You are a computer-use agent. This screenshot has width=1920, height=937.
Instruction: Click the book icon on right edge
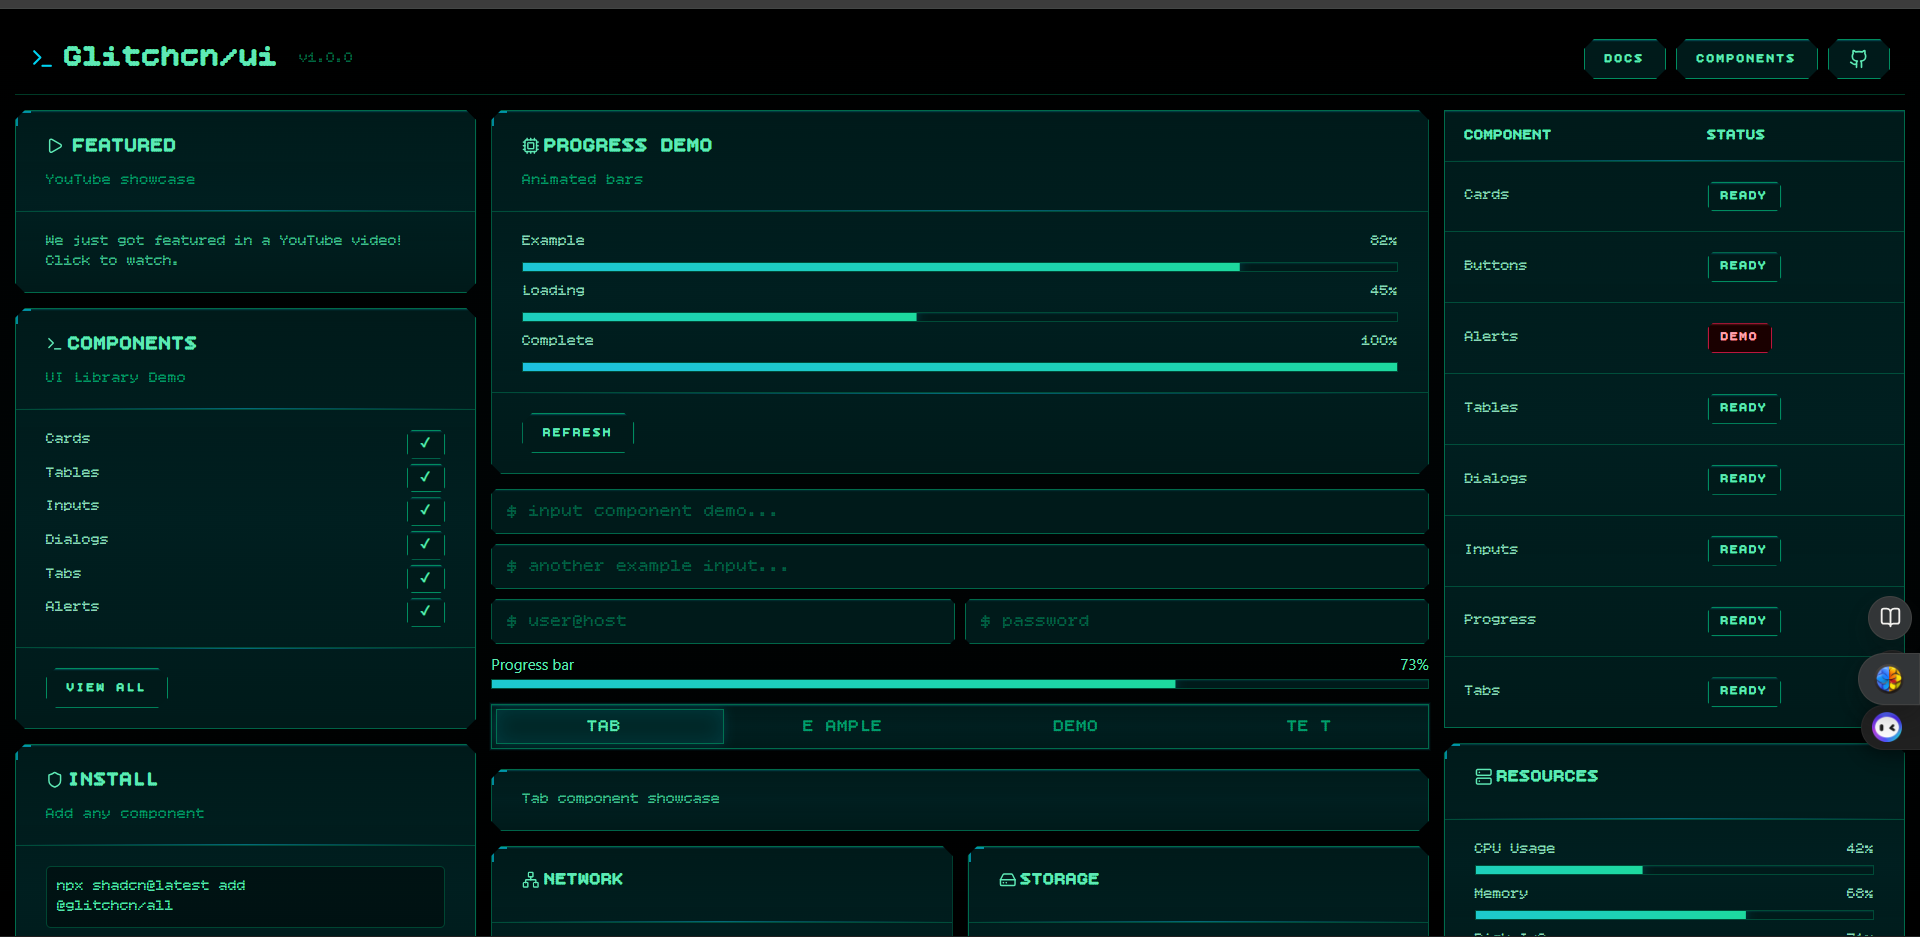coord(1889,617)
